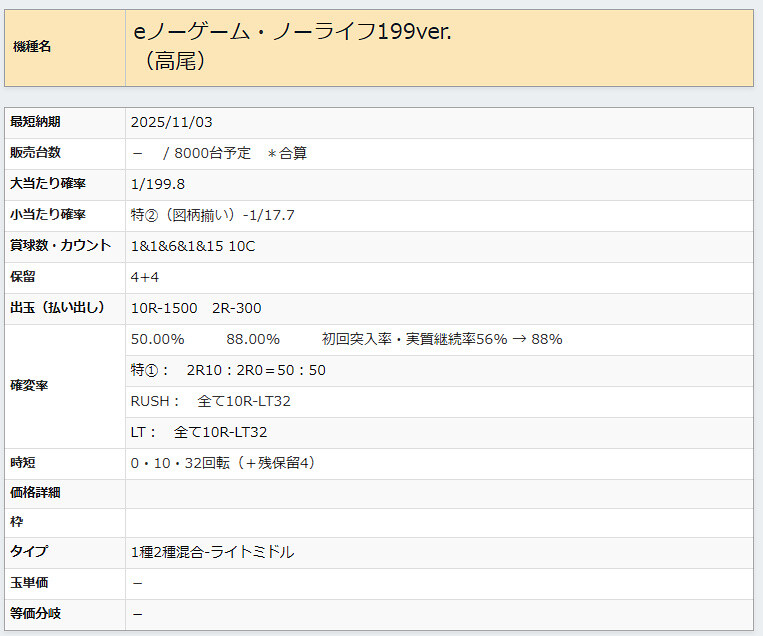The width and height of the screenshot is (763, 636).
Task: Click the '価格詳細' row label
Action: point(35,493)
